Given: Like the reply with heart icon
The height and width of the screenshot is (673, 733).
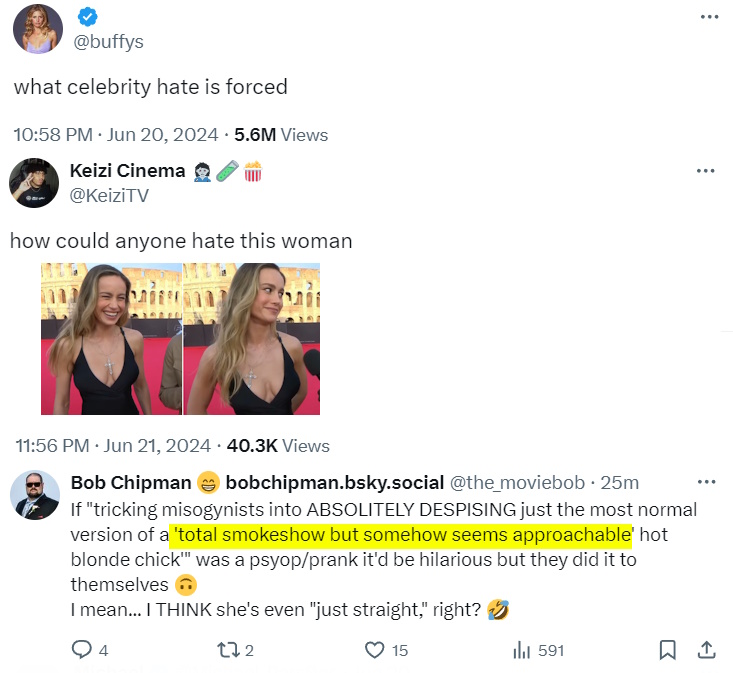Looking at the screenshot, I should pyautogui.click(x=375, y=650).
